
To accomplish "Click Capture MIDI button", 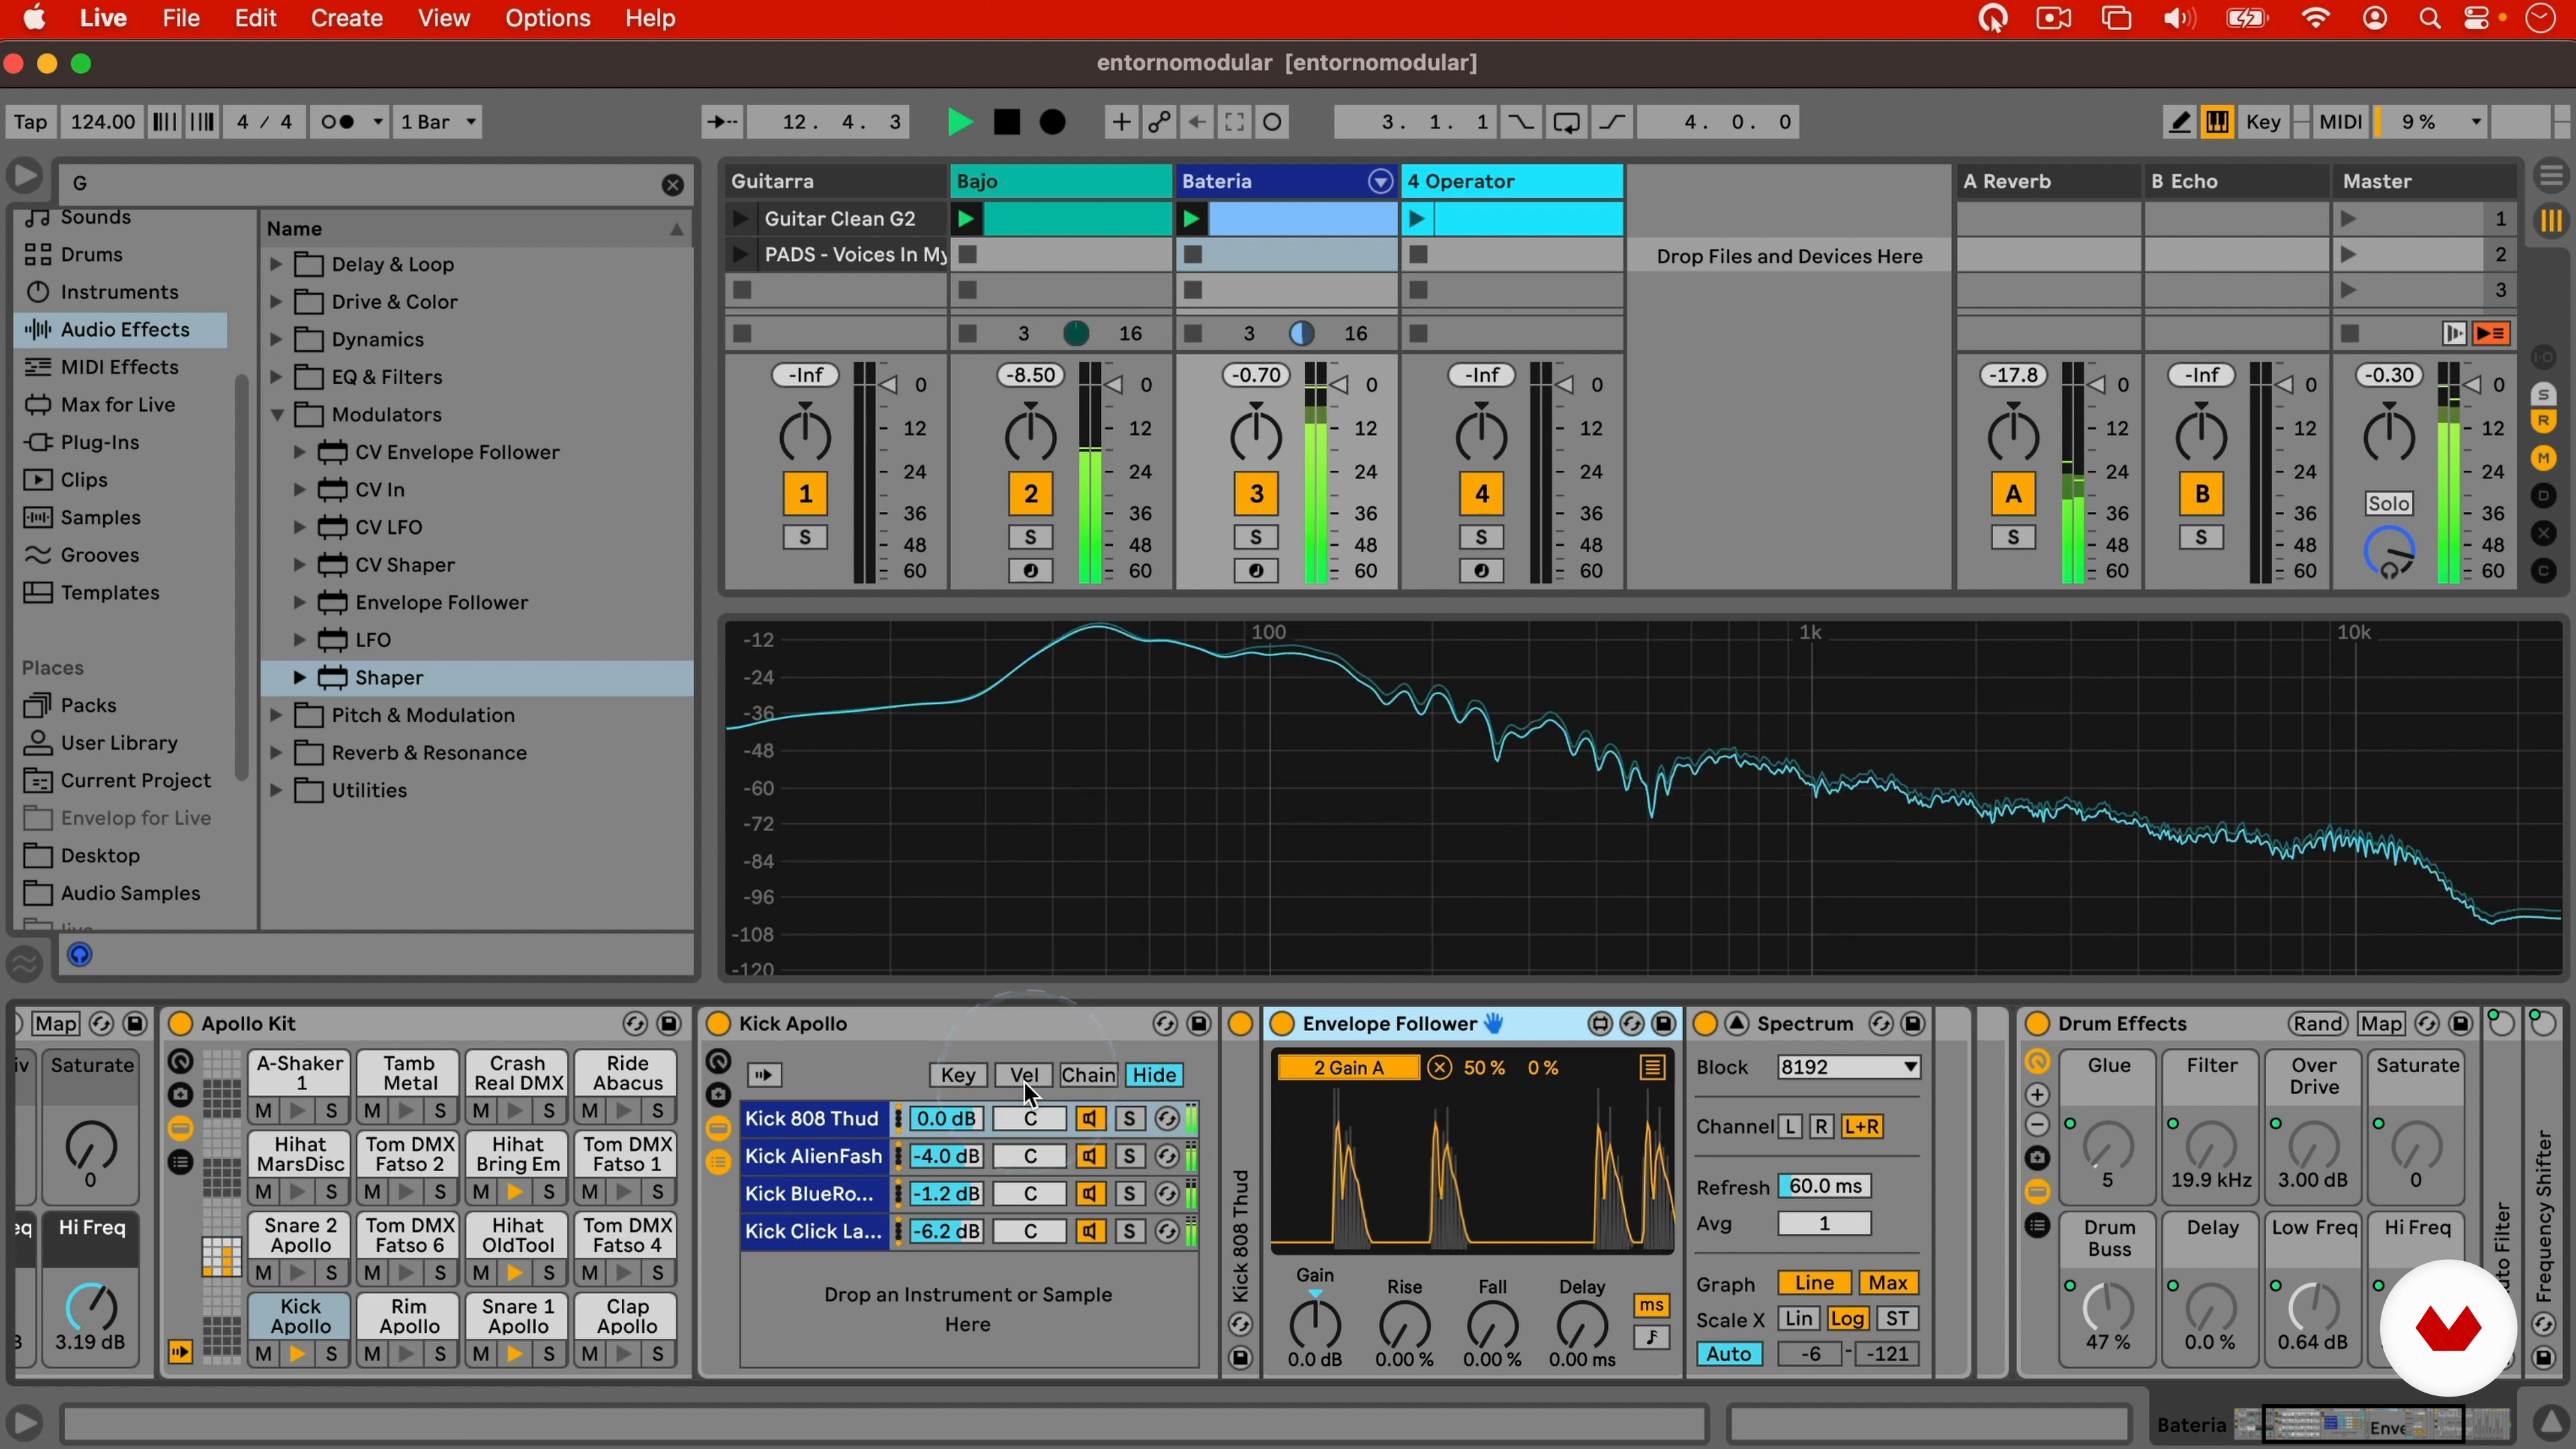I will pos(1235,122).
